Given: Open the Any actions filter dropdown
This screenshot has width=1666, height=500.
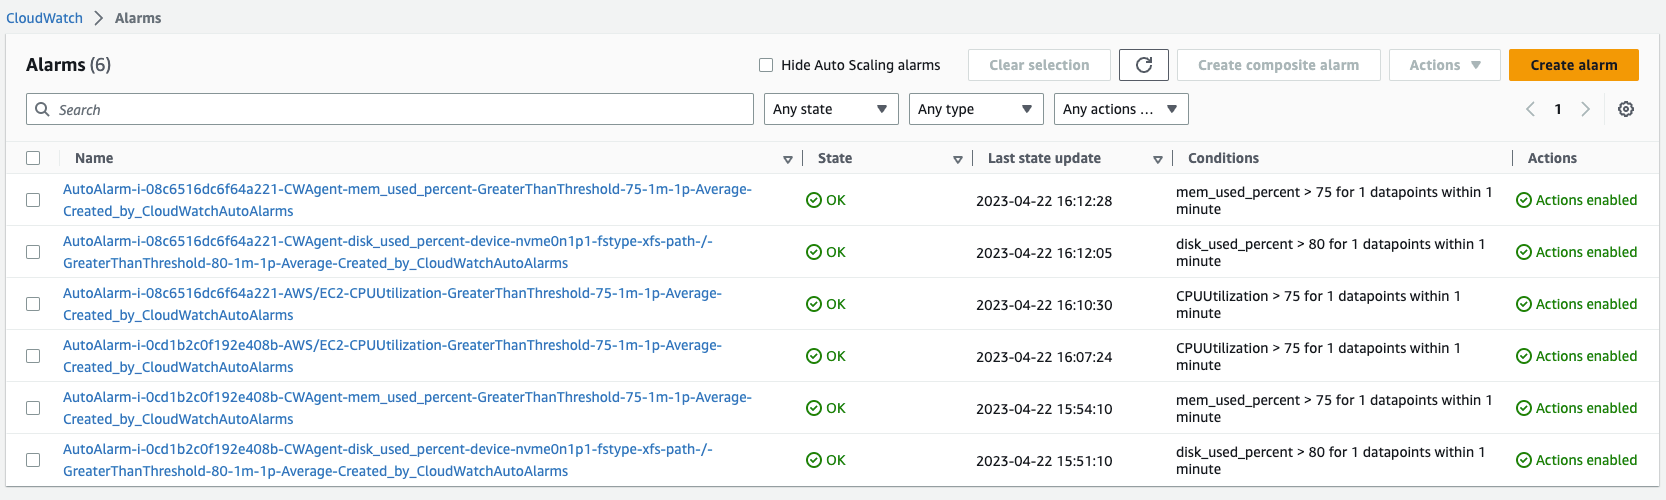Looking at the screenshot, I should 1120,109.
